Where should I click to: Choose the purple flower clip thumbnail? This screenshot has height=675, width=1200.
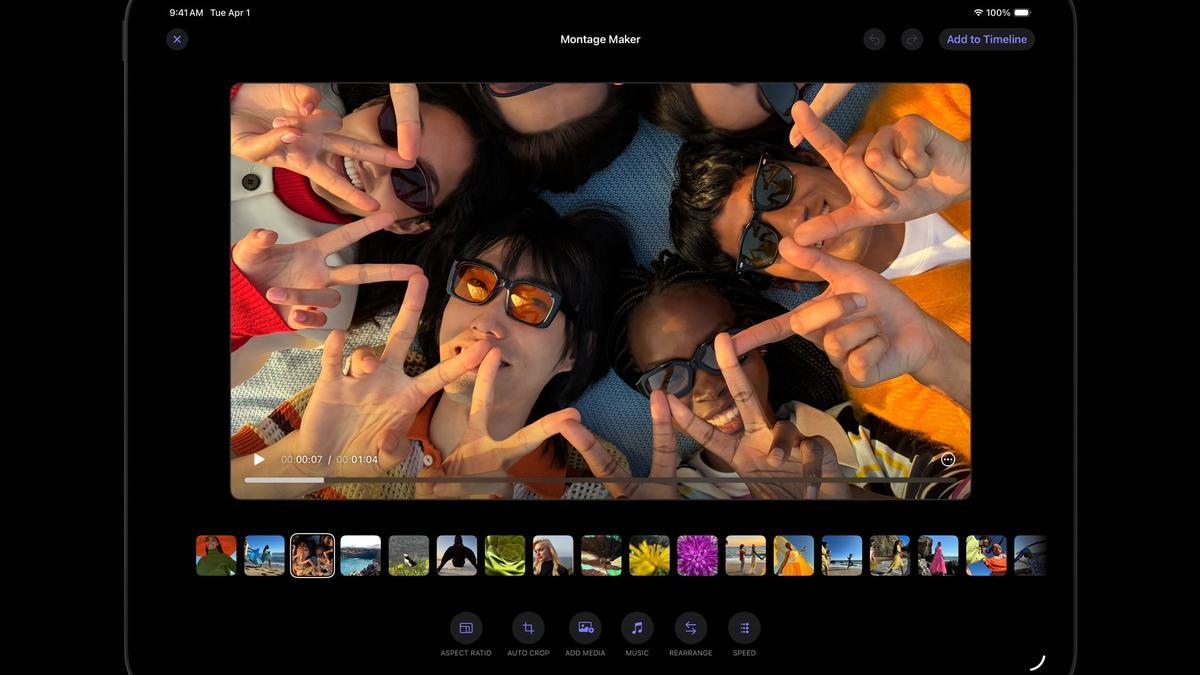(x=697, y=555)
